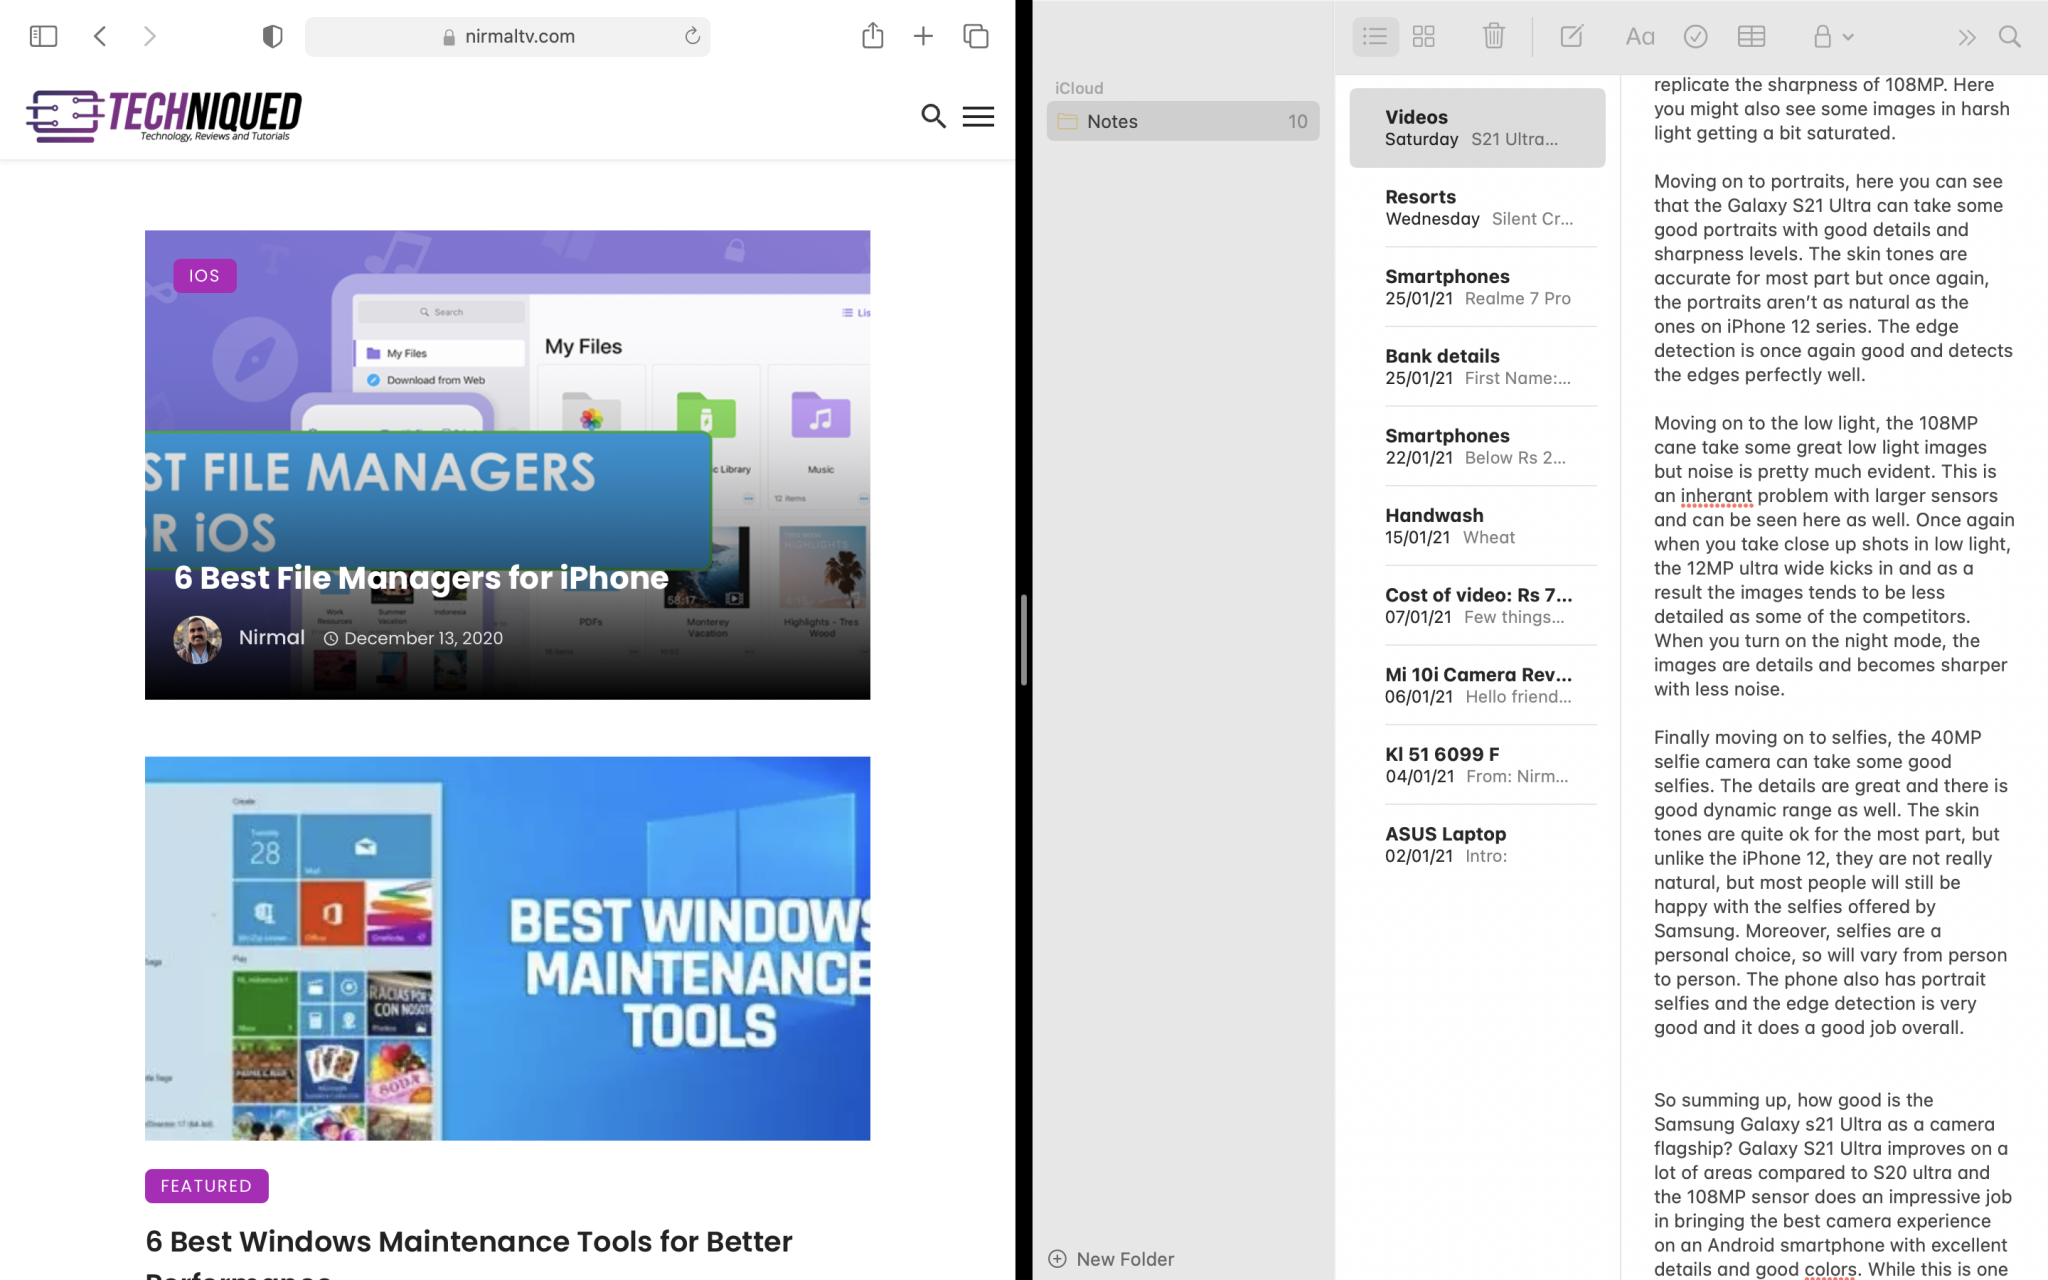Open the Windows Maintenance Tools article title
2048x1280 pixels.
pos(469,1254)
